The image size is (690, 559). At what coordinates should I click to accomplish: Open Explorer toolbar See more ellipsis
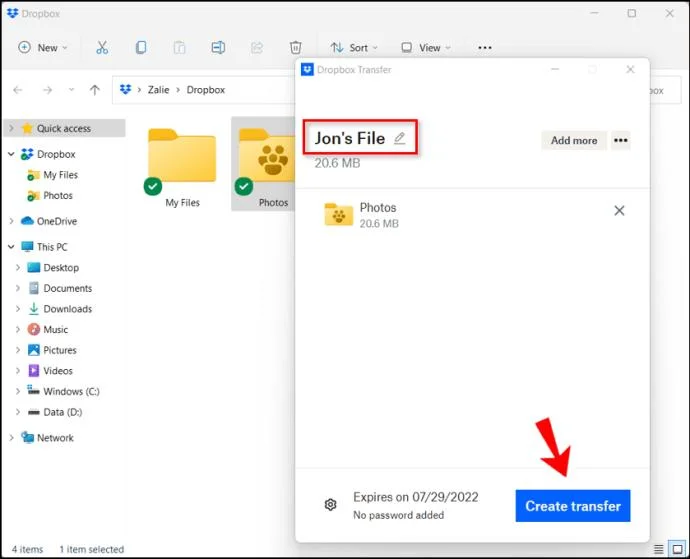click(484, 48)
